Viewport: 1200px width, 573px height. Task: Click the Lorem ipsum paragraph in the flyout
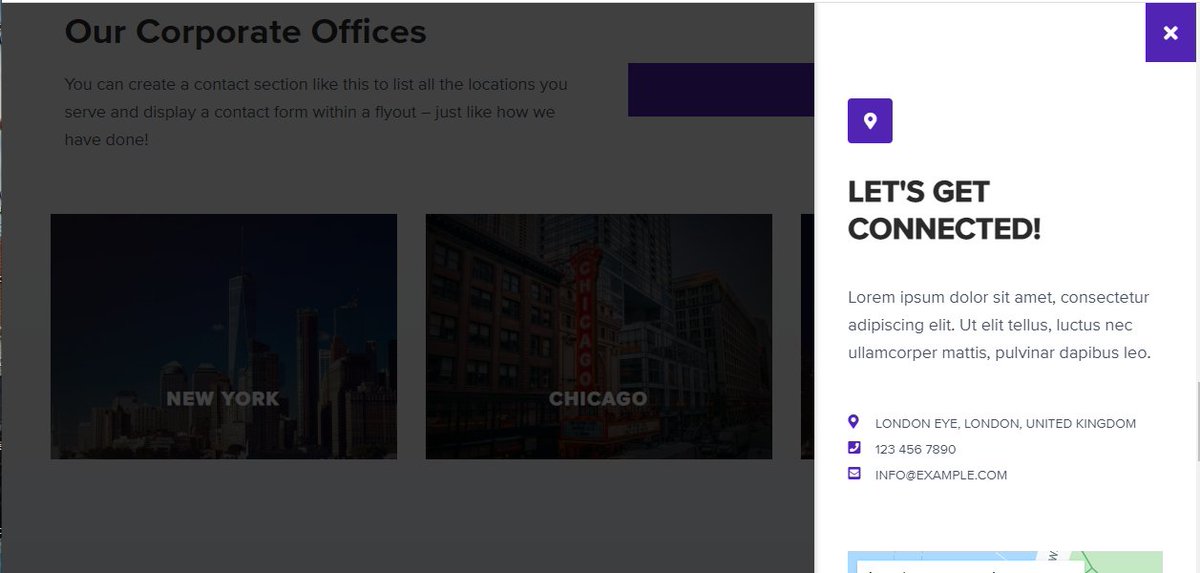coord(999,325)
